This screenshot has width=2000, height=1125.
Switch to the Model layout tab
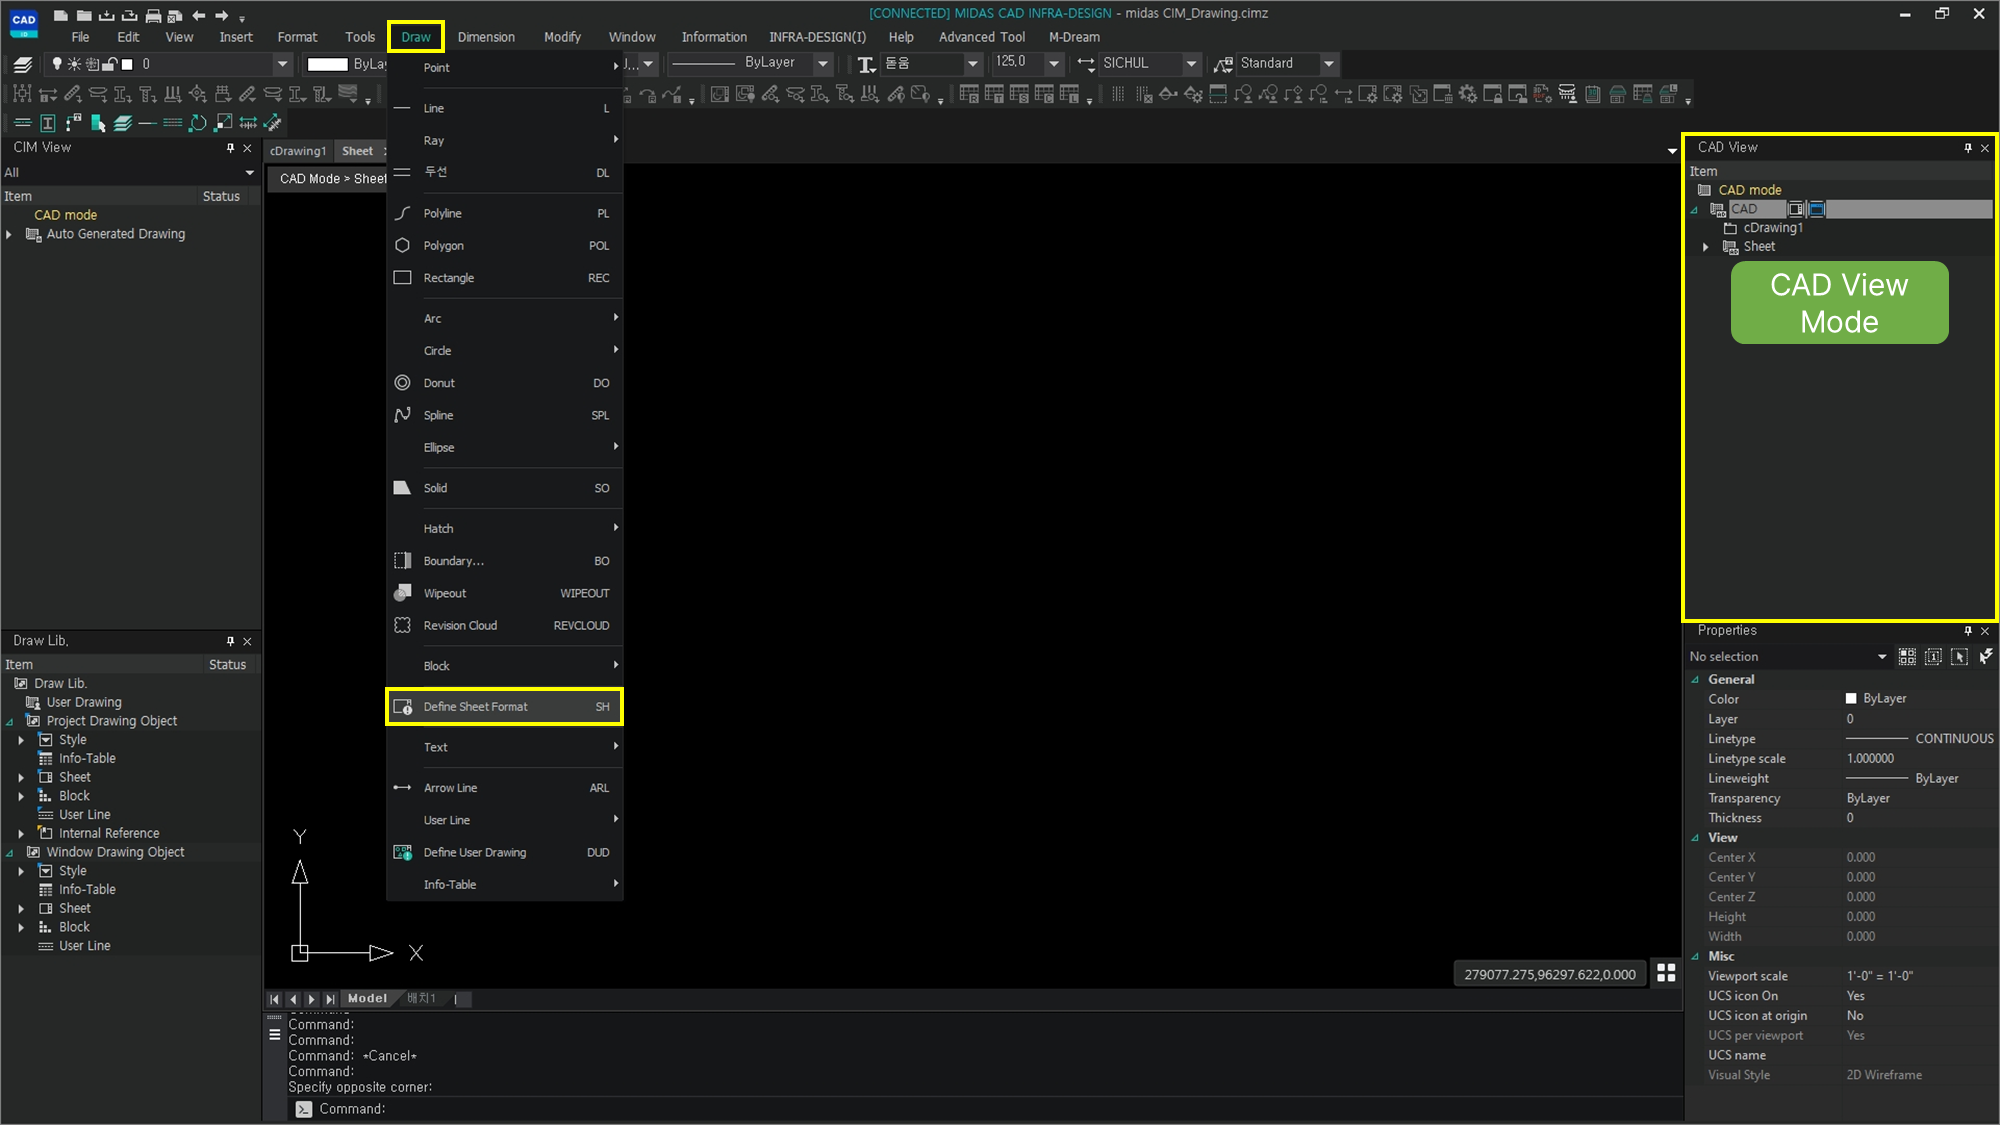tap(367, 998)
